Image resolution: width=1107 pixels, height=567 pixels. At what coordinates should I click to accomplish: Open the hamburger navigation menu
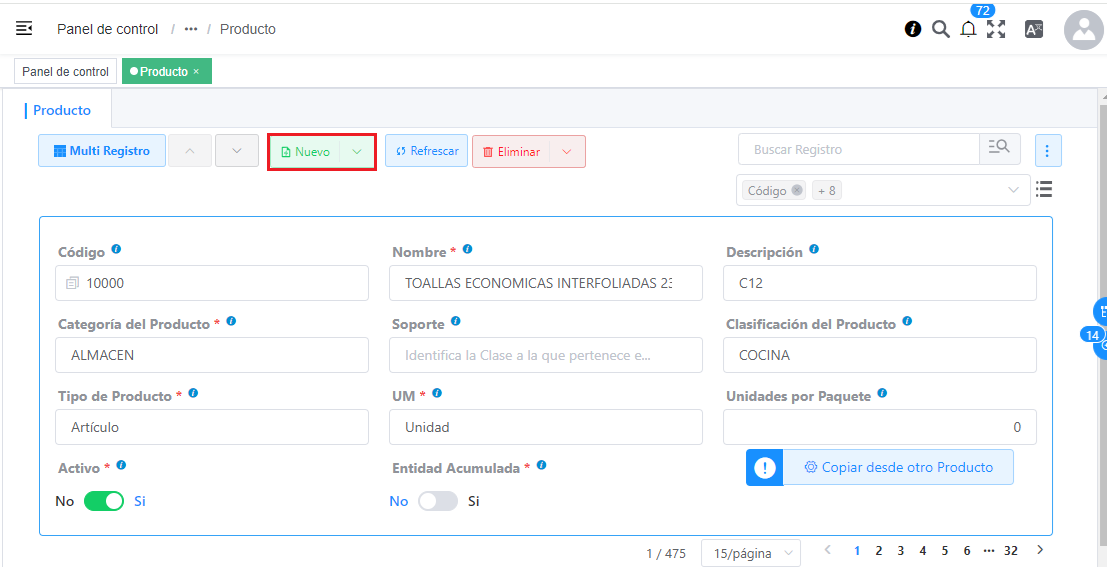tap(24, 28)
